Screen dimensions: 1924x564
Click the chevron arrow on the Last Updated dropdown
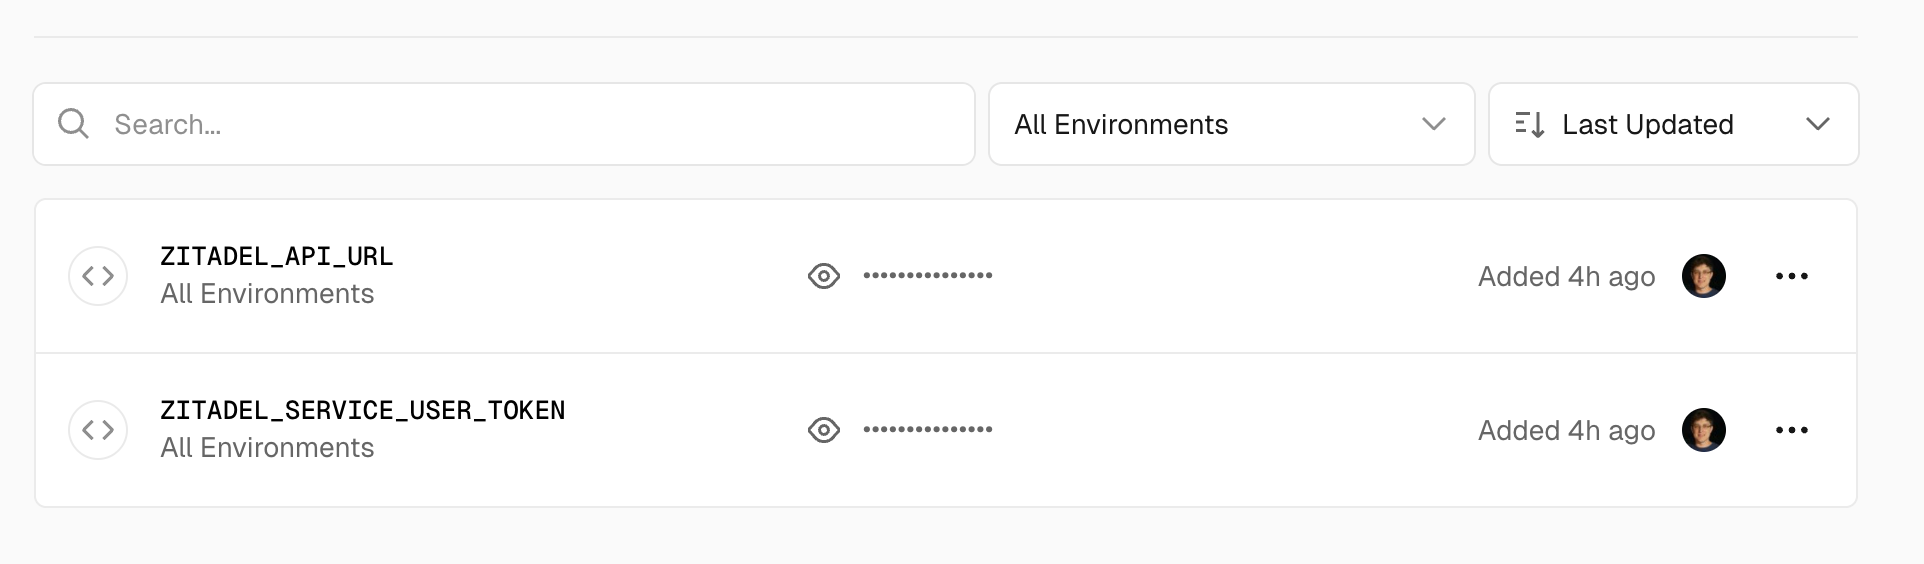click(1818, 124)
